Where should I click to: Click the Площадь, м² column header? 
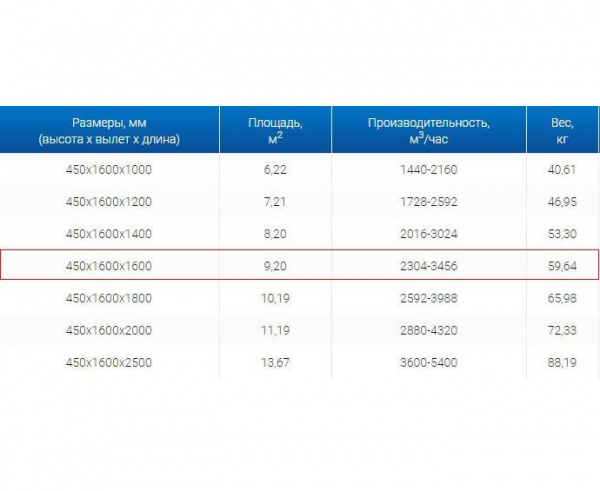276,130
